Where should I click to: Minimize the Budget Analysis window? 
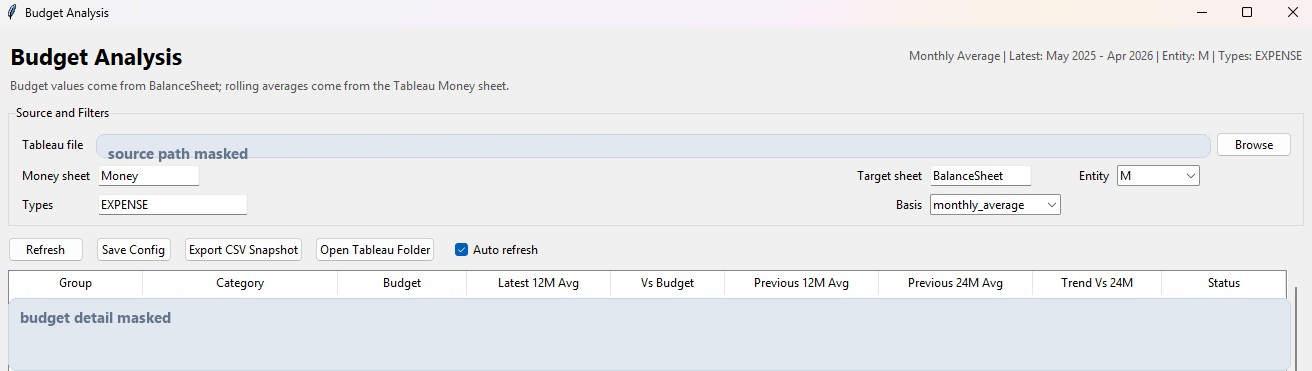[x=1201, y=12]
